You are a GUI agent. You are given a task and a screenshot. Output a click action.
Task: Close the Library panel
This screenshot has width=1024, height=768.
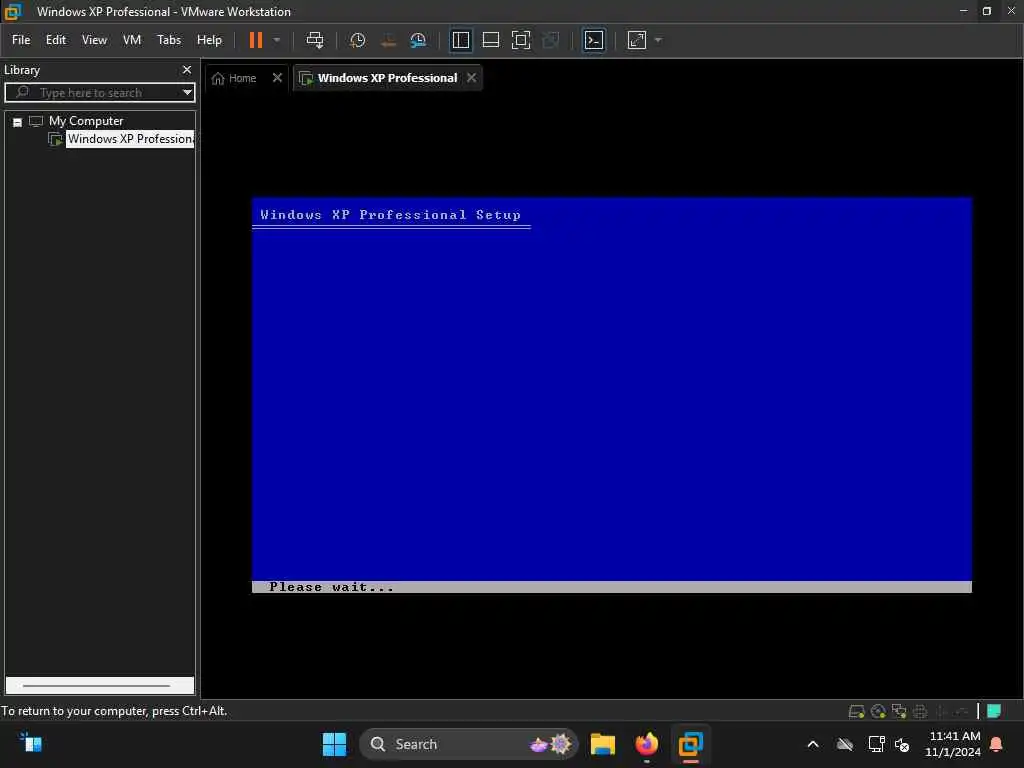(187, 70)
